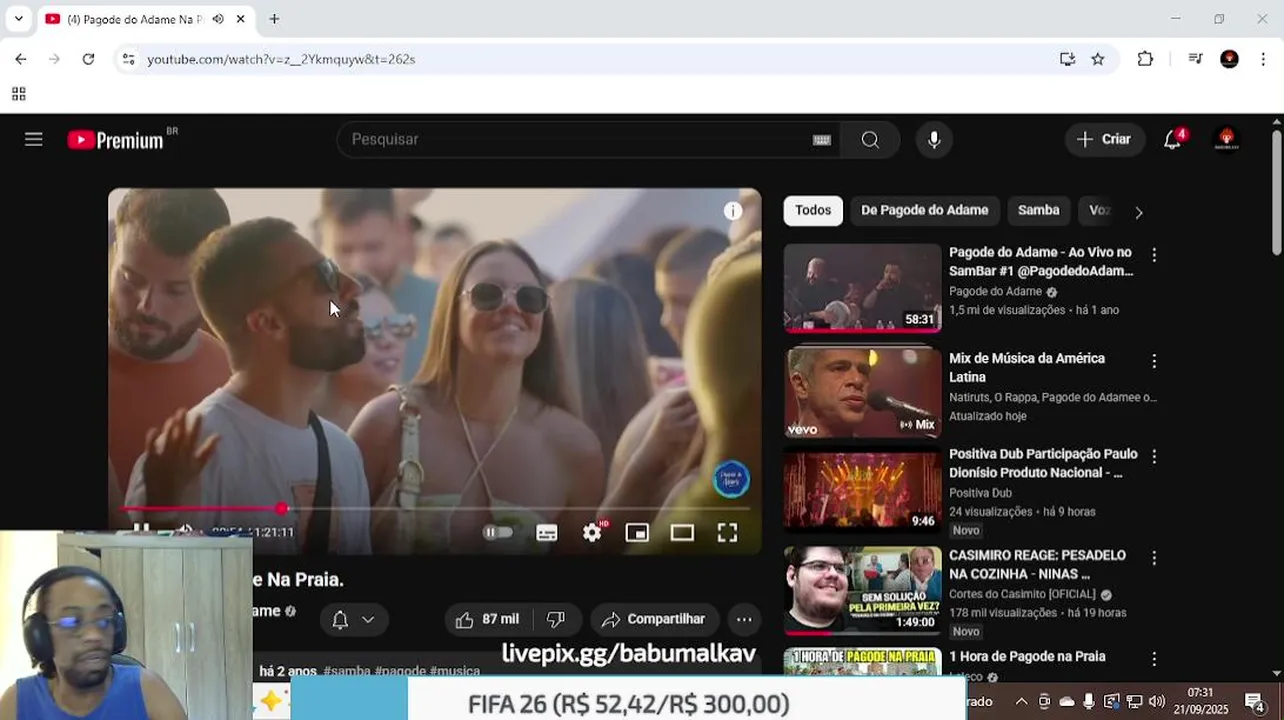The width and height of the screenshot is (1284, 720).
Task: Open the vevo Mix thumbnail
Action: pyautogui.click(x=862, y=392)
